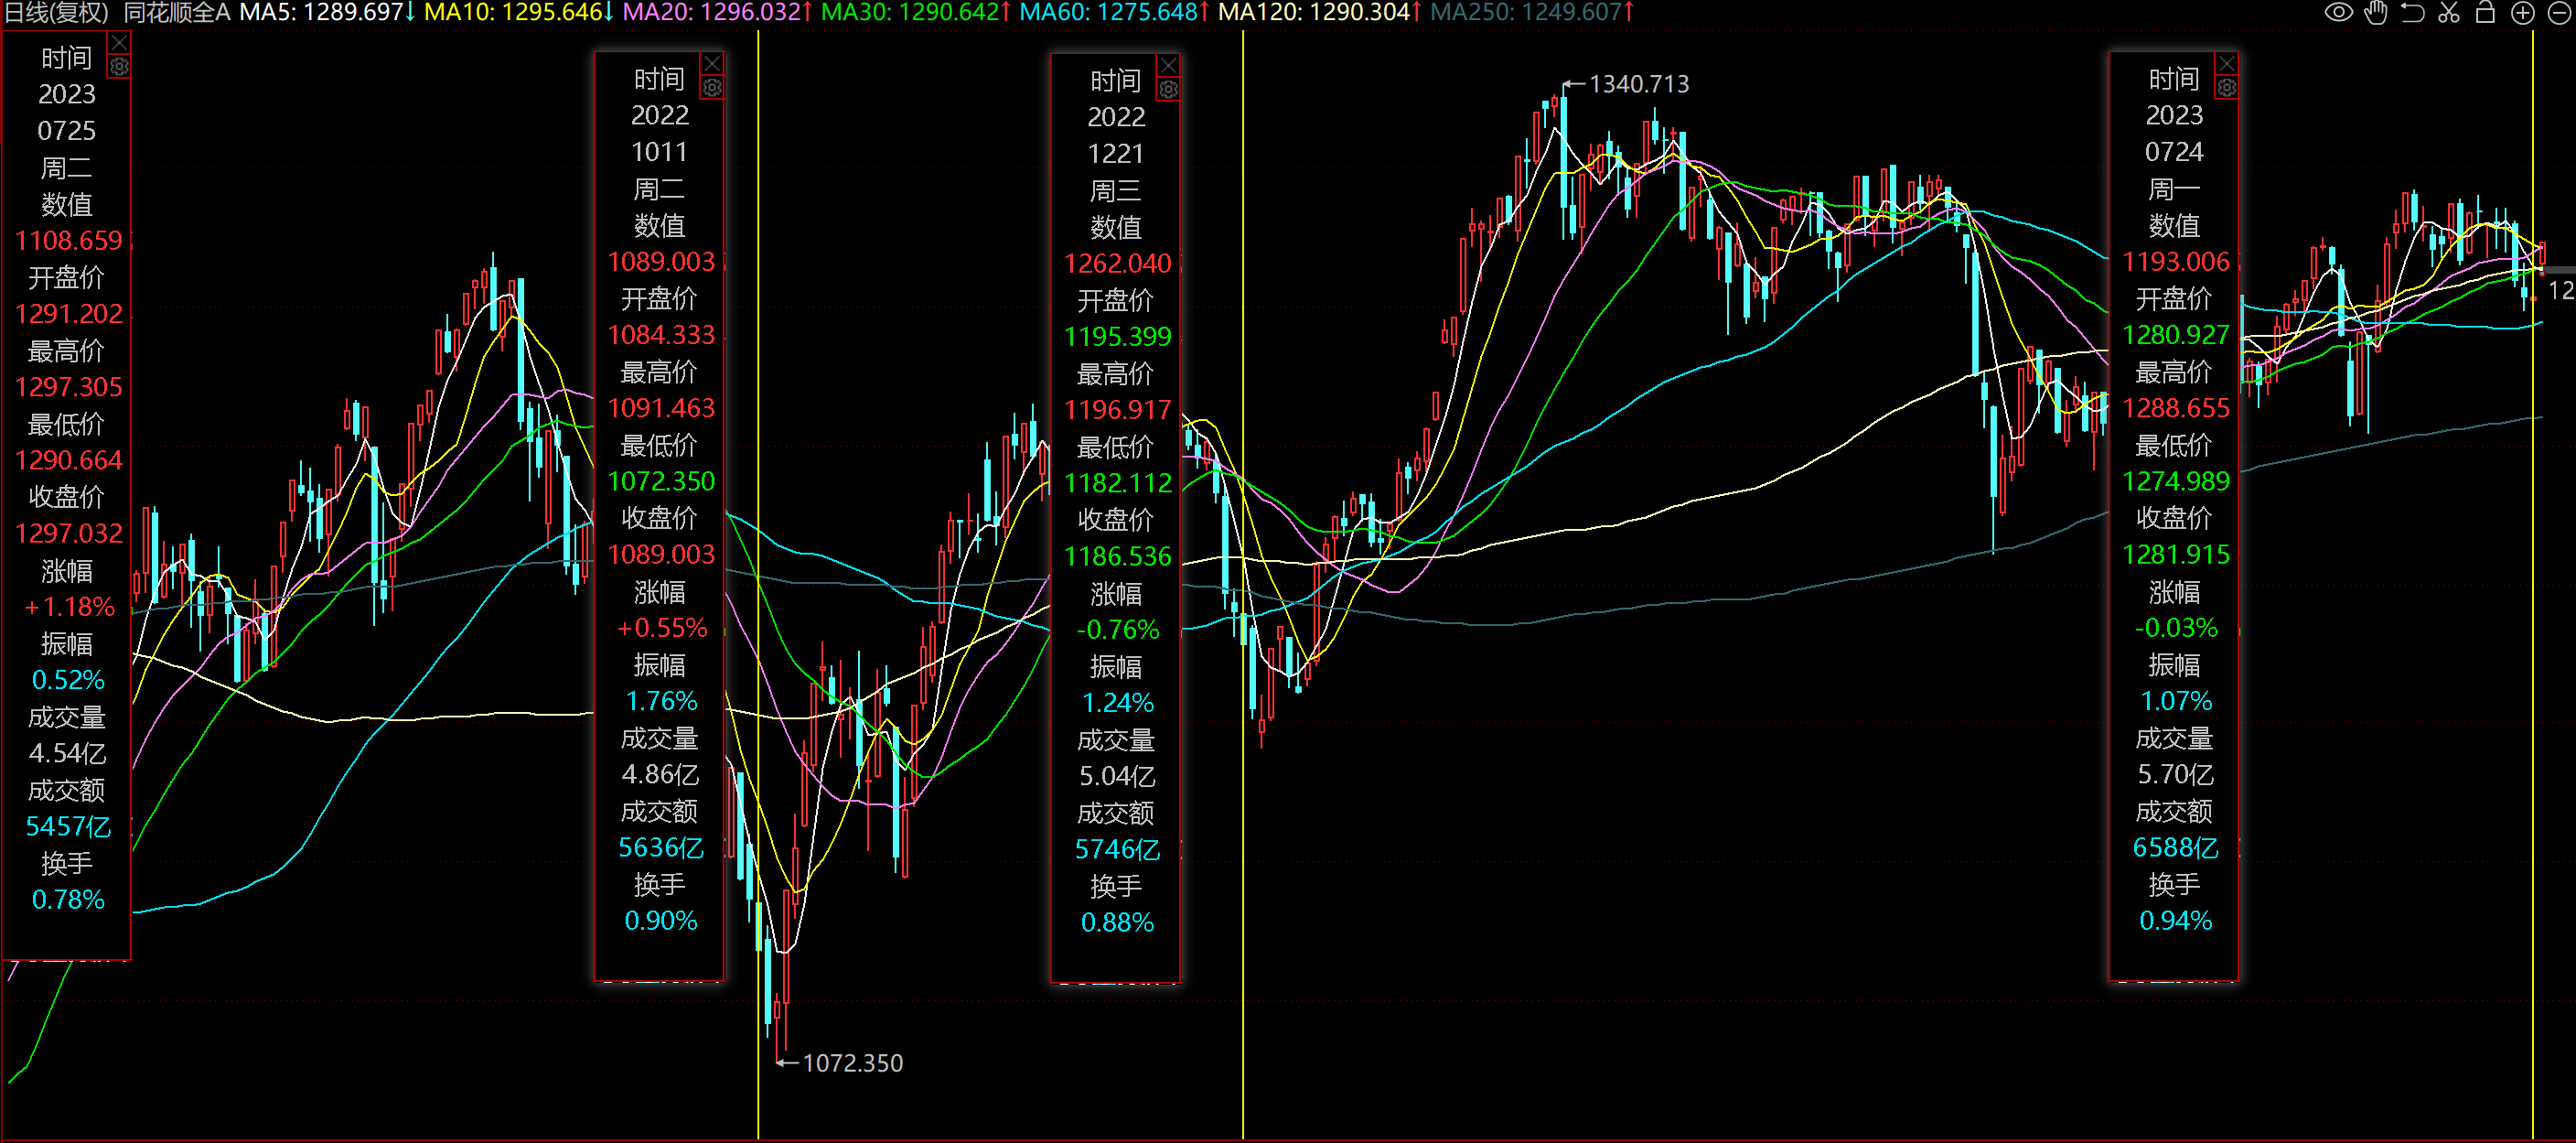Zoom out with the minus circle icon
Screen dimensions: 2576x1143
pos(2558,13)
